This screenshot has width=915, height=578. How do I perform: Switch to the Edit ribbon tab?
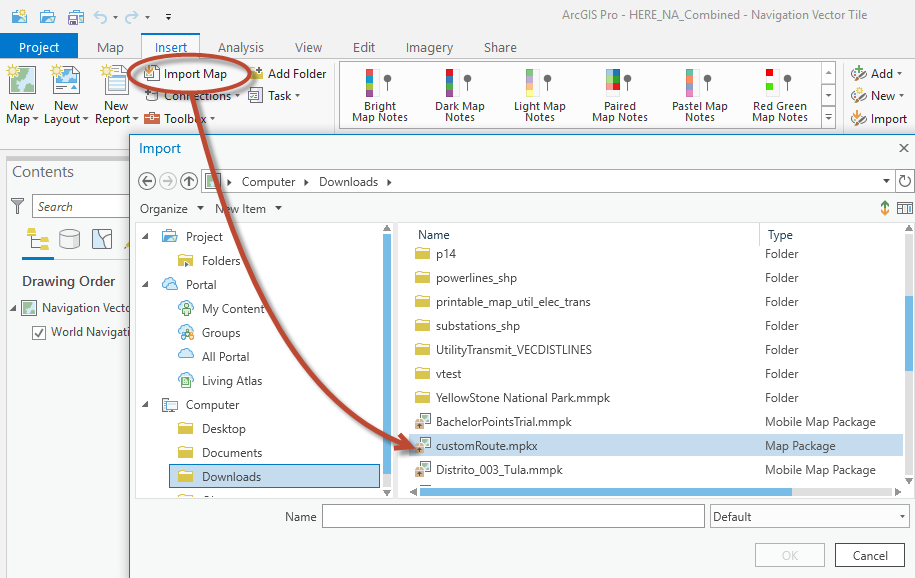pyautogui.click(x=364, y=47)
